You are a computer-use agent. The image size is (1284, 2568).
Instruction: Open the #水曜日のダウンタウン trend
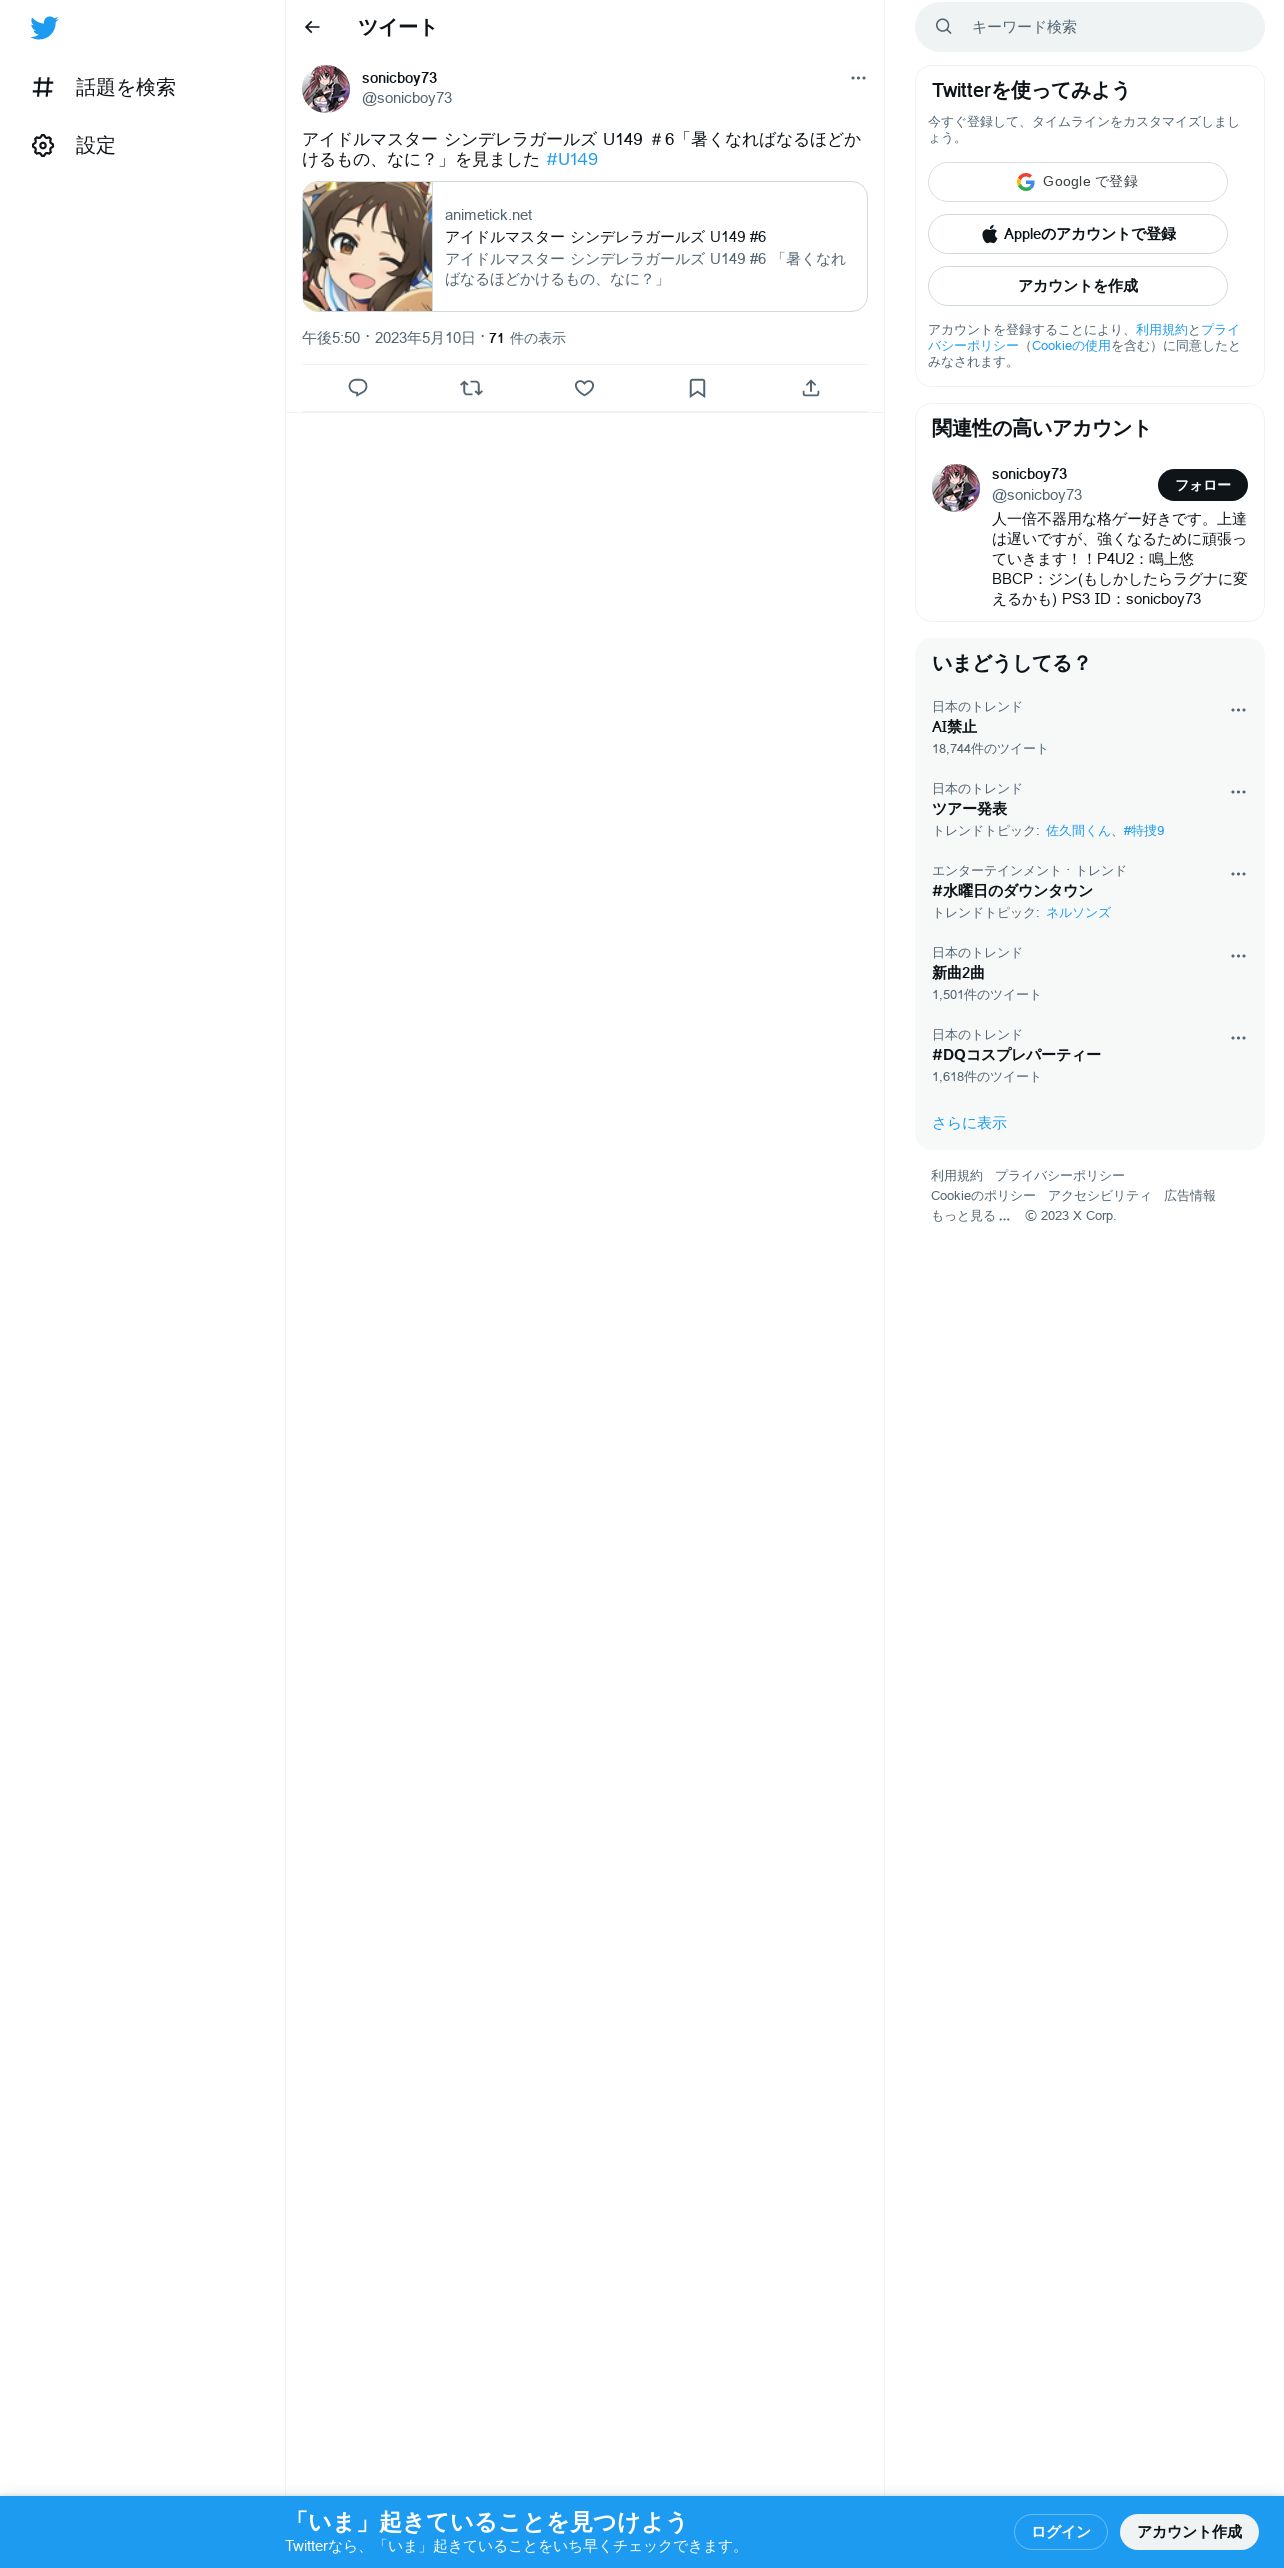point(1012,891)
